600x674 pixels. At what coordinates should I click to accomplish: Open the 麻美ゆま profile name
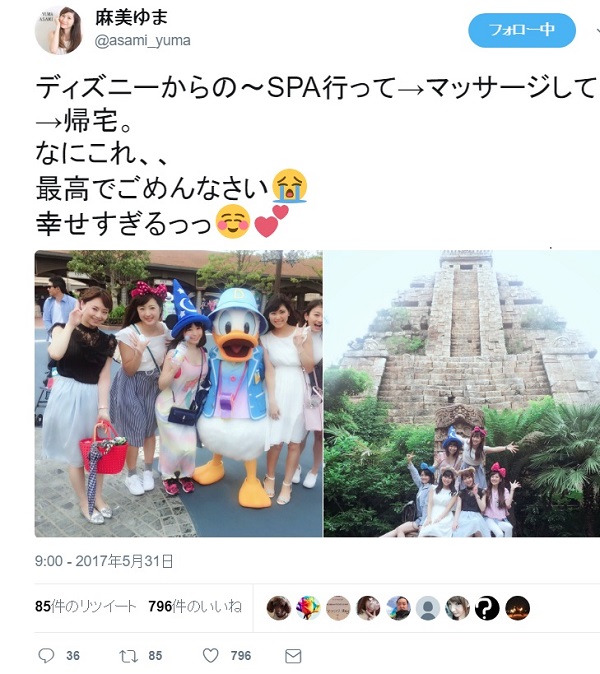(131, 18)
